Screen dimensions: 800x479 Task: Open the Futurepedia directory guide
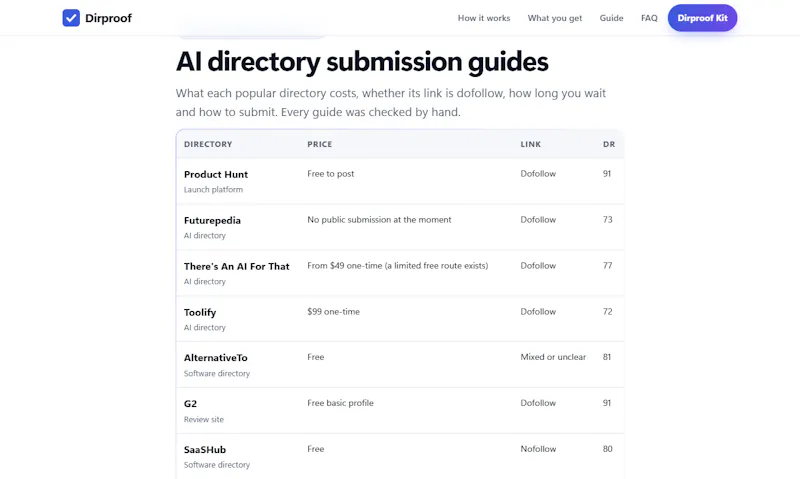click(212, 220)
